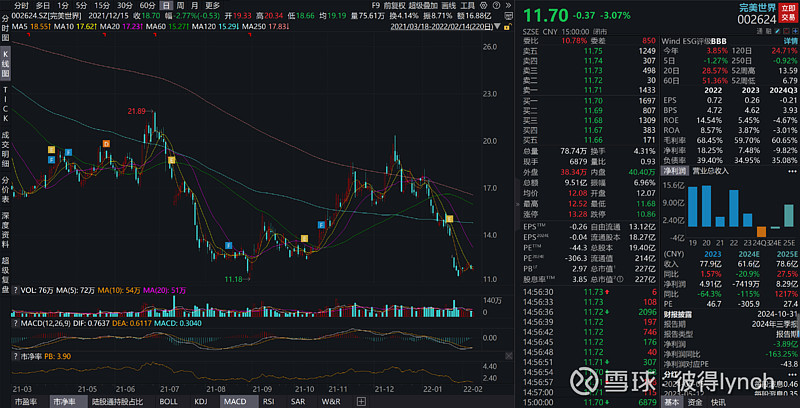The image size is (800, 408).
Task: Open chart settings gear icon
Action: pyautogui.click(x=483, y=6)
